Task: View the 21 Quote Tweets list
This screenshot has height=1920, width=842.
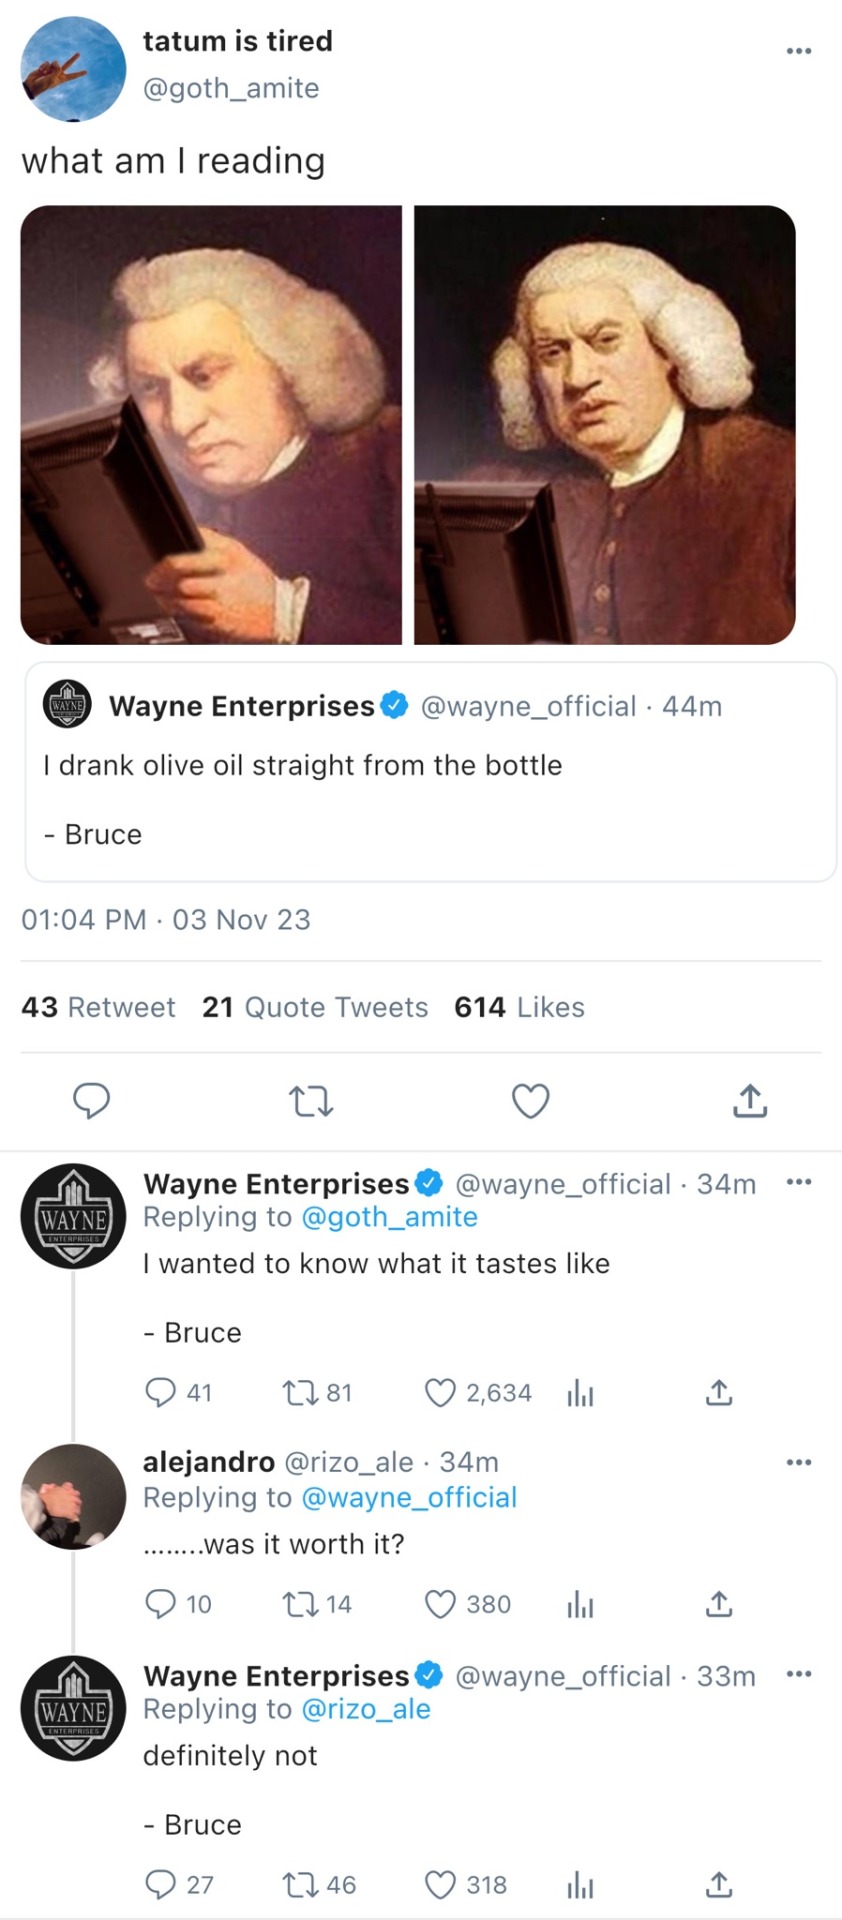Action: pyautogui.click(x=314, y=1007)
